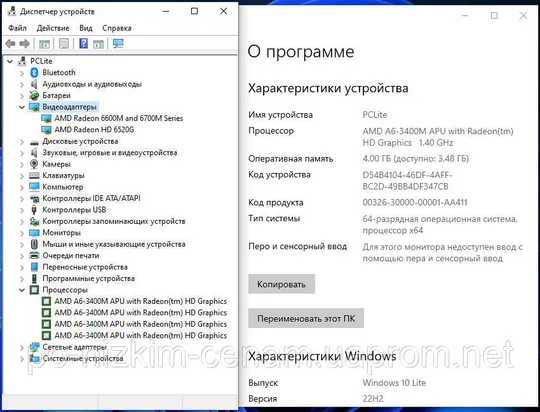Click the Bluetooth category icon

[34, 72]
